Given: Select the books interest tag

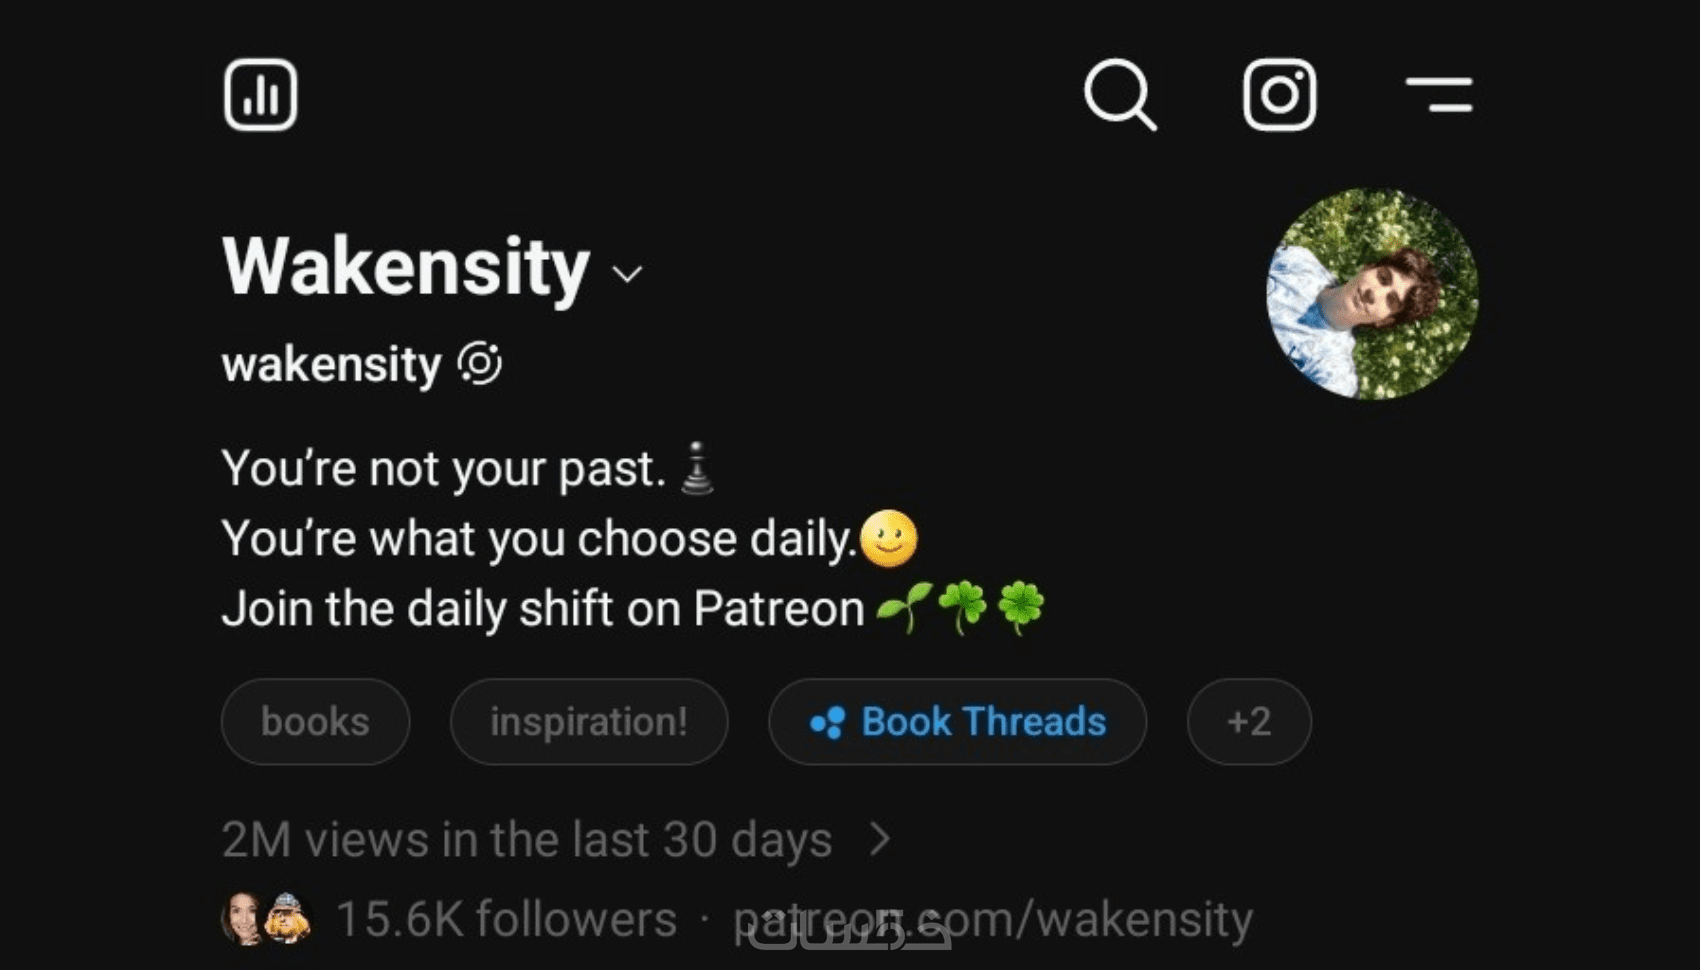Looking at the screenshot, I should click(x=315, y=722).
